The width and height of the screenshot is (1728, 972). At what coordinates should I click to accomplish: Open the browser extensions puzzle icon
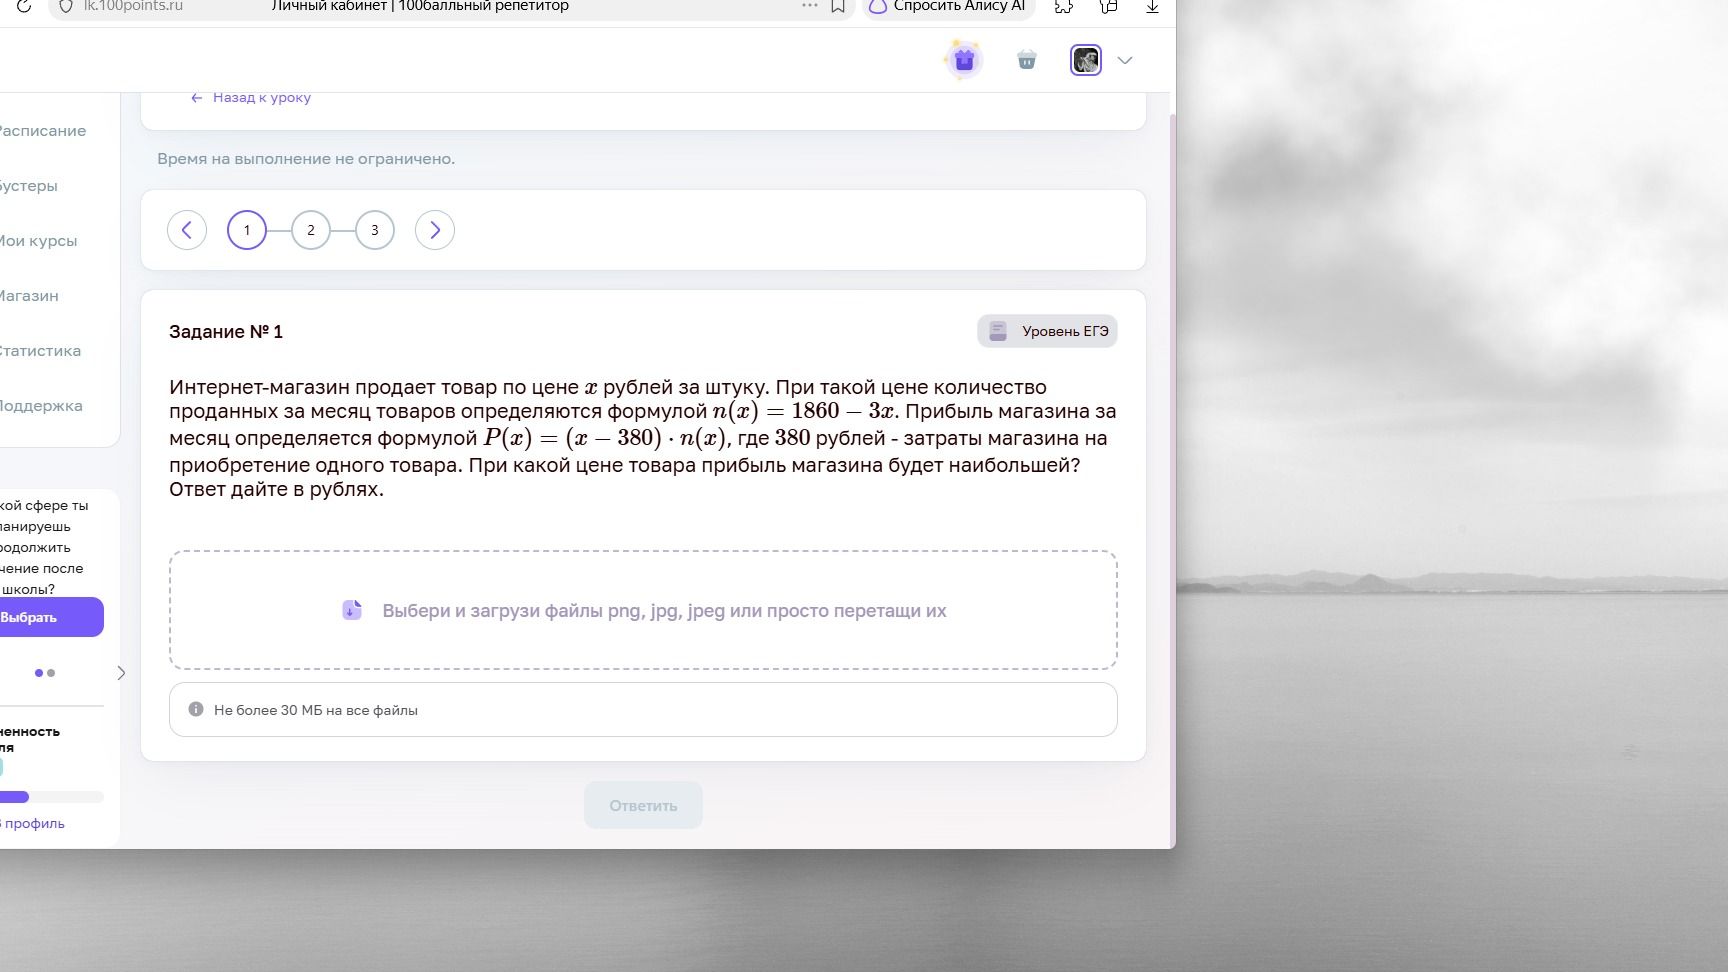click(1064, 7)
